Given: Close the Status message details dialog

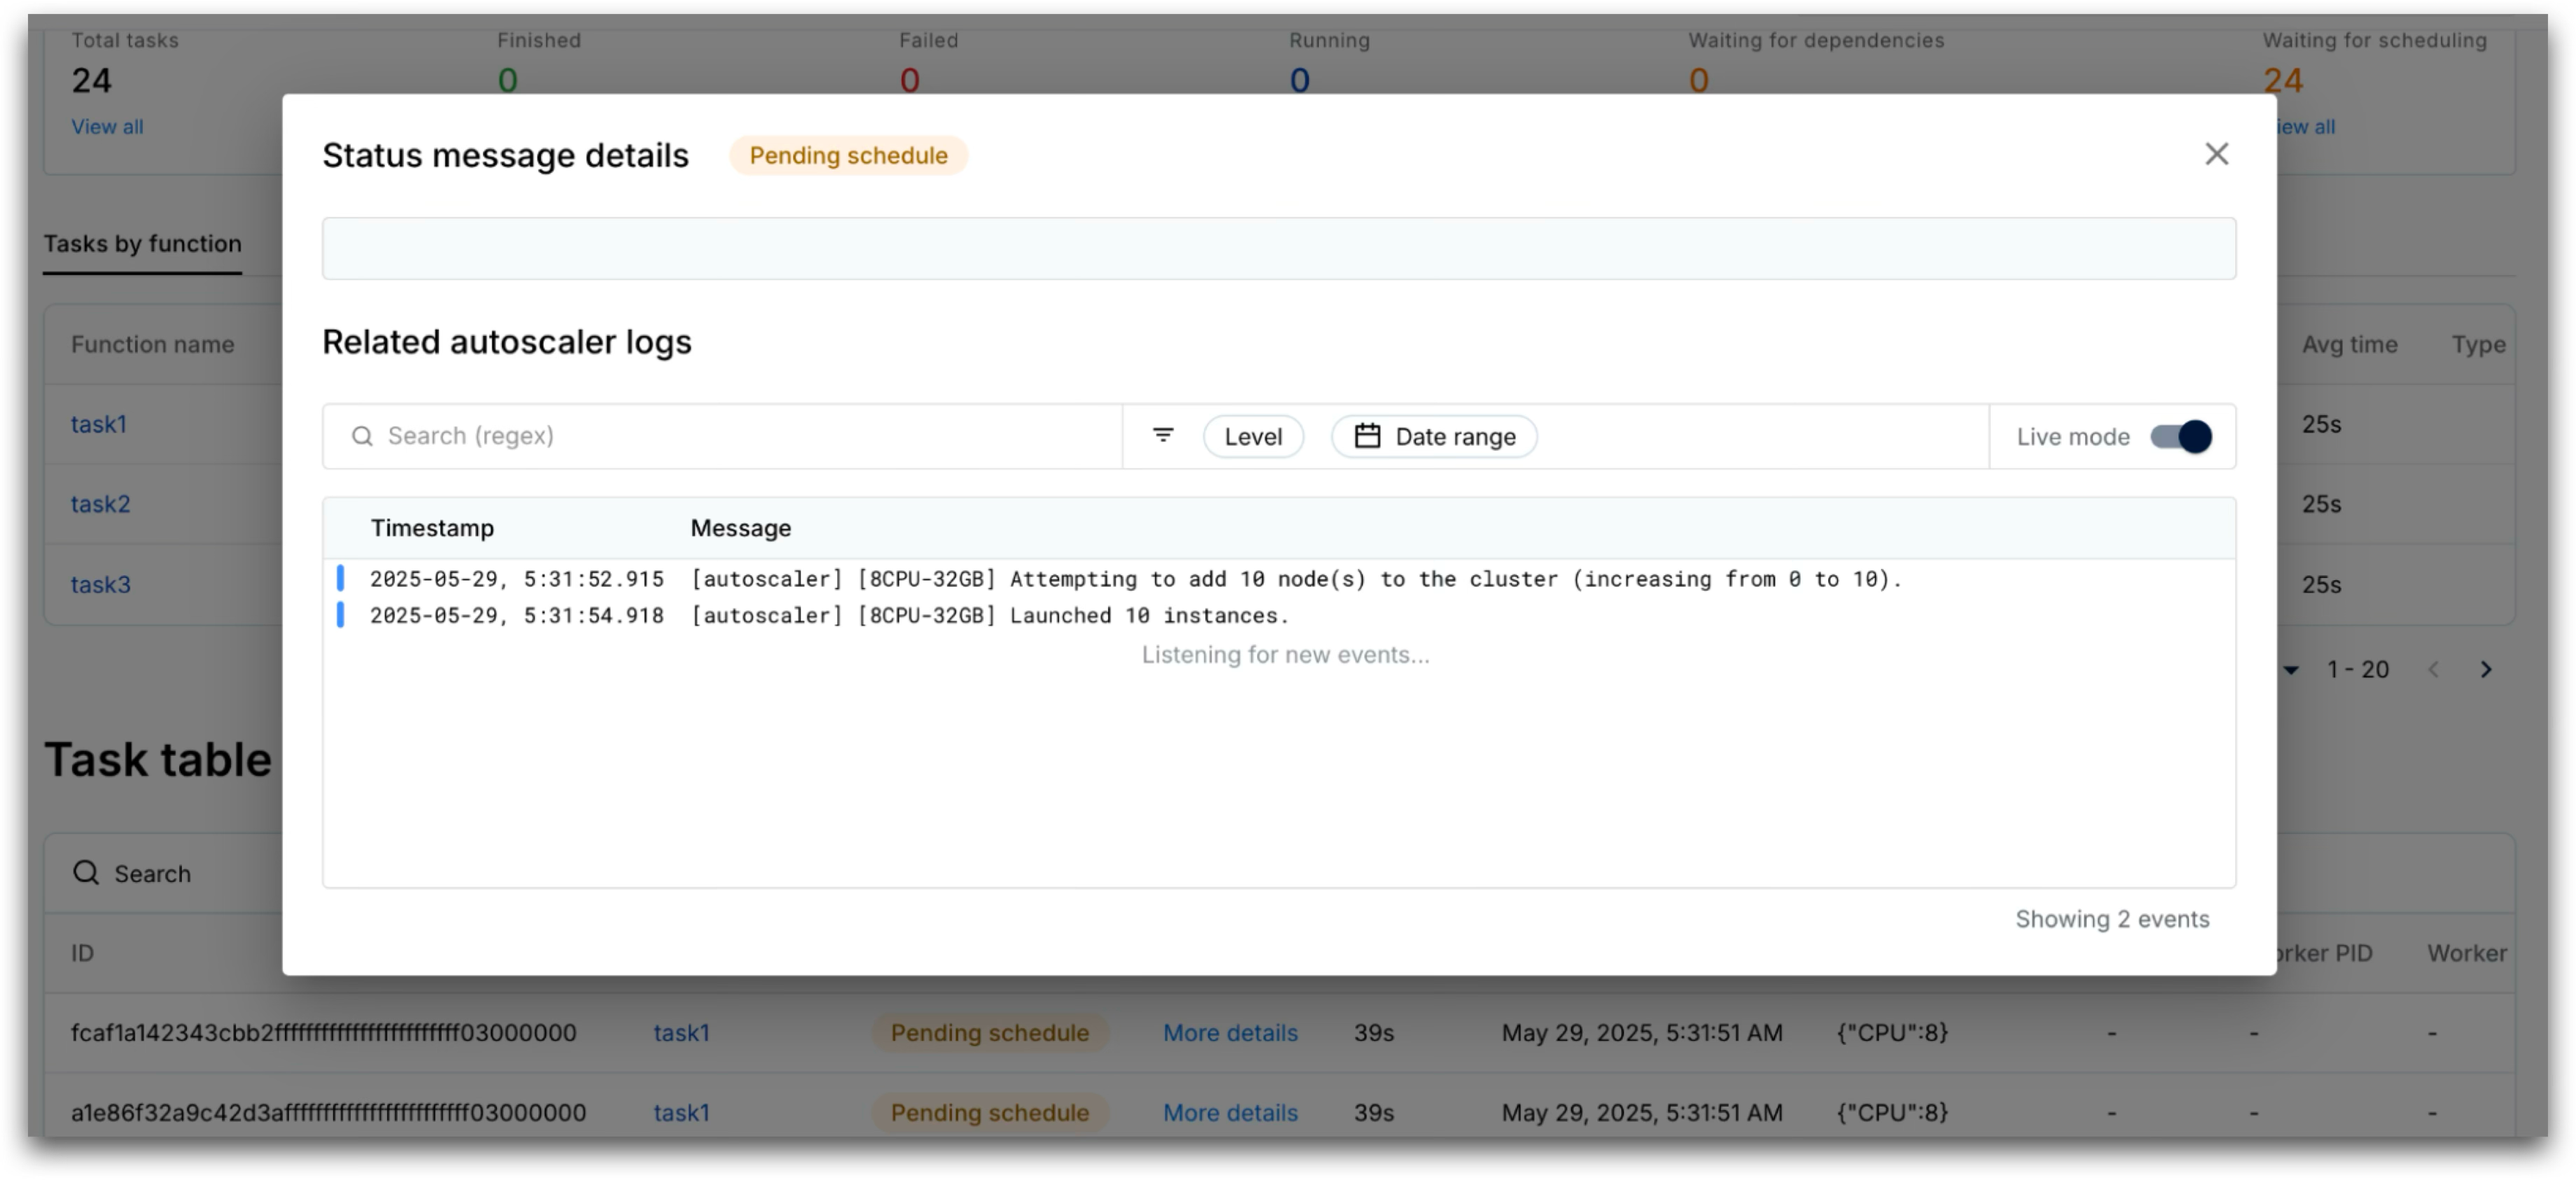Looking at the screenshot, I should (x=2216, y=154).
